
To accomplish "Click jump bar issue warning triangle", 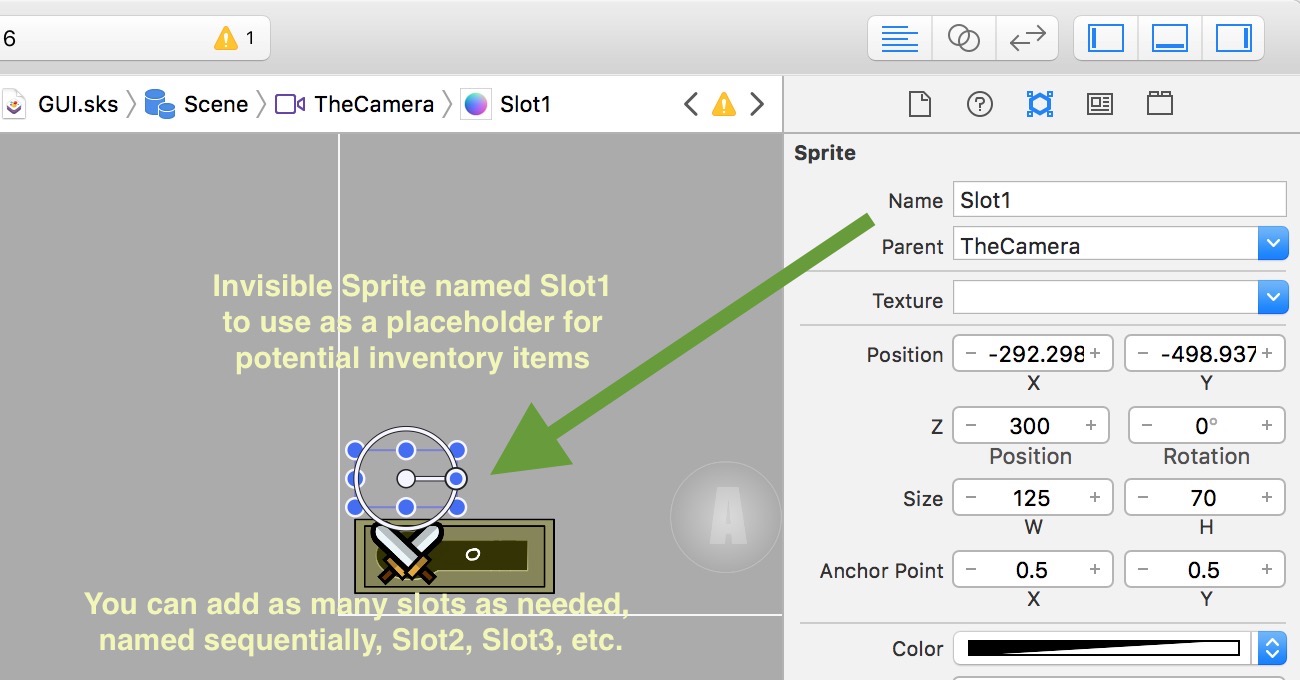I will (x=723, y=104).
